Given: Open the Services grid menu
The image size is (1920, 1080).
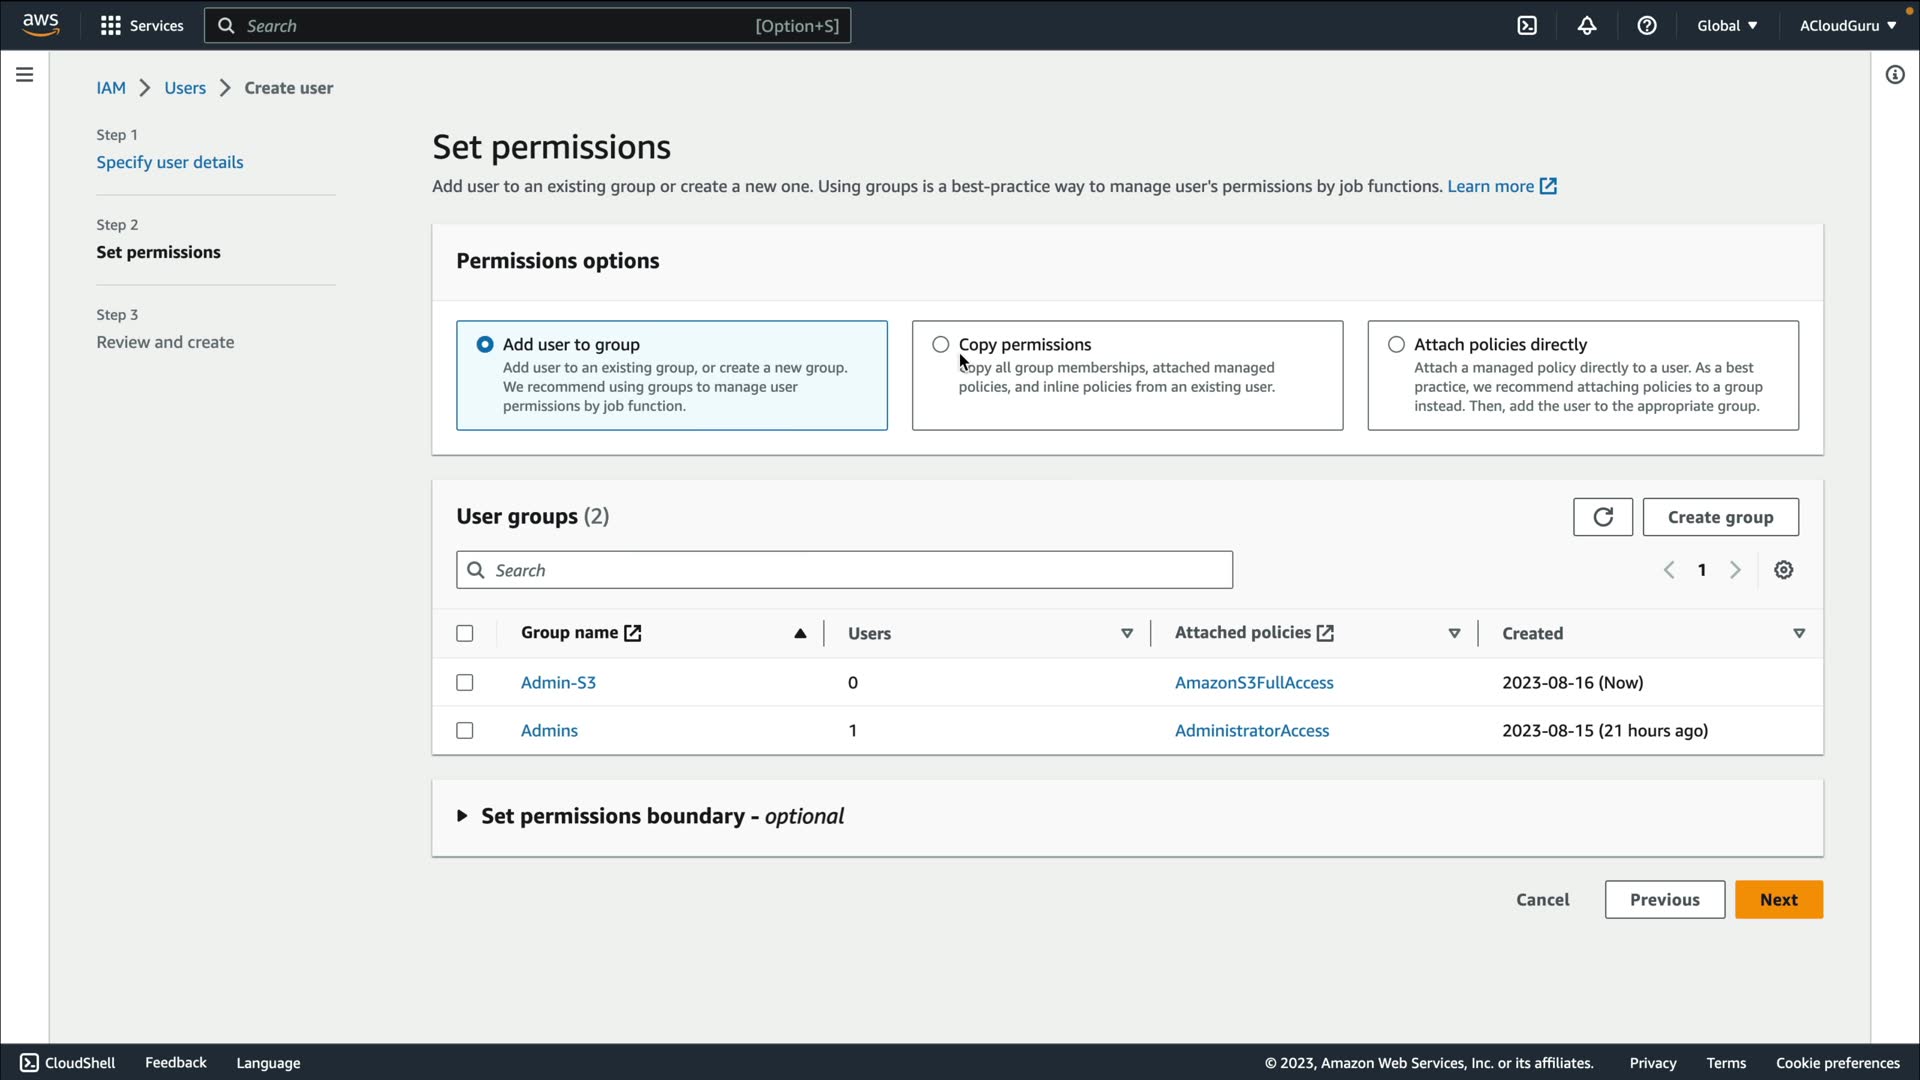Looking at the screenshot, I should point(141,26).
